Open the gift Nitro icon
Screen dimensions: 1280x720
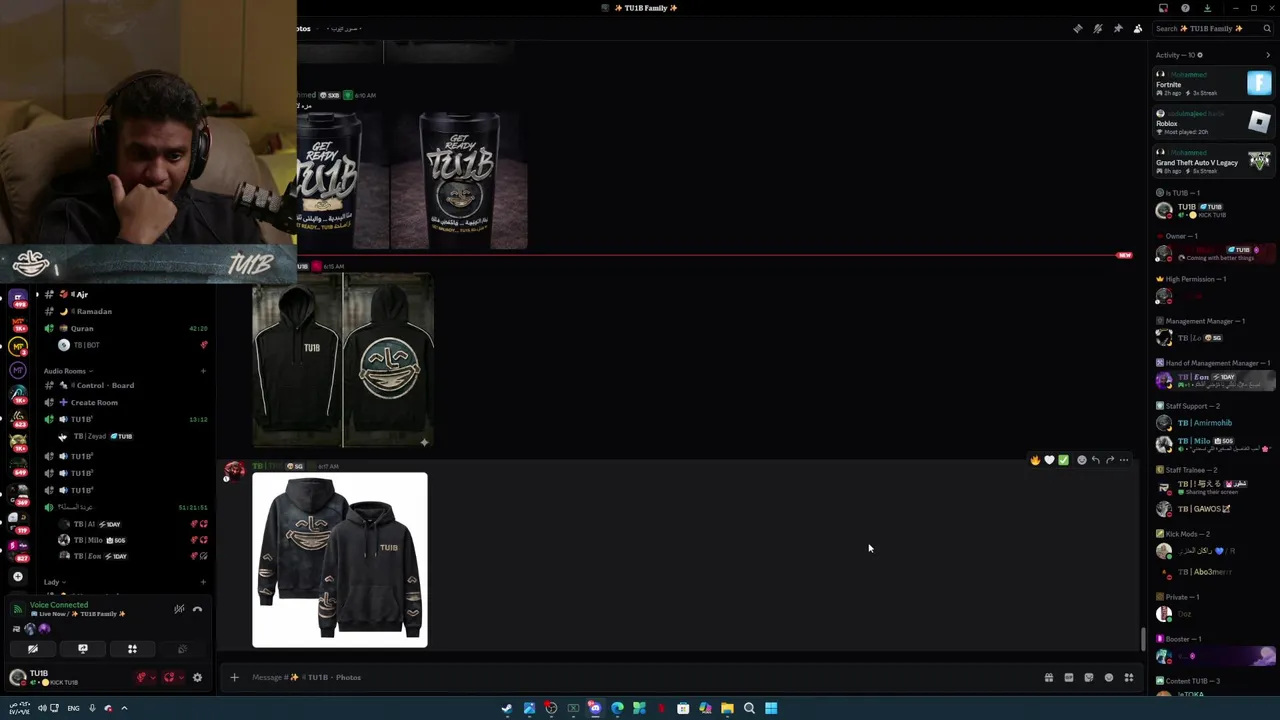(x=1048, y=677)
